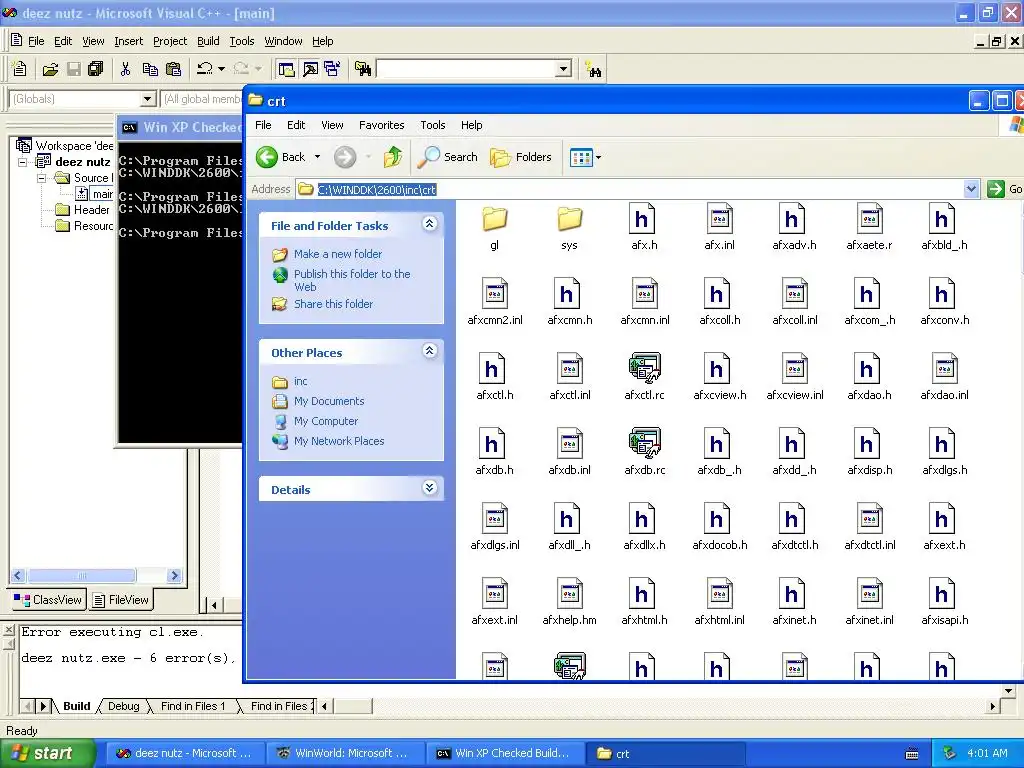Open the Insert menu in Visual C++

(128, 41)
